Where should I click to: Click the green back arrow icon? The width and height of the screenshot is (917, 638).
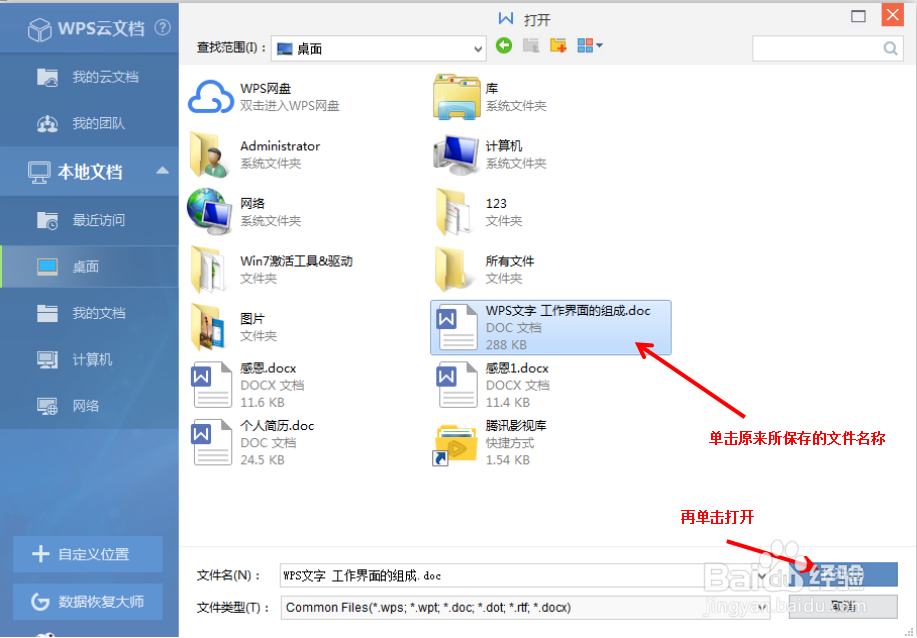(x=504, y=45)
